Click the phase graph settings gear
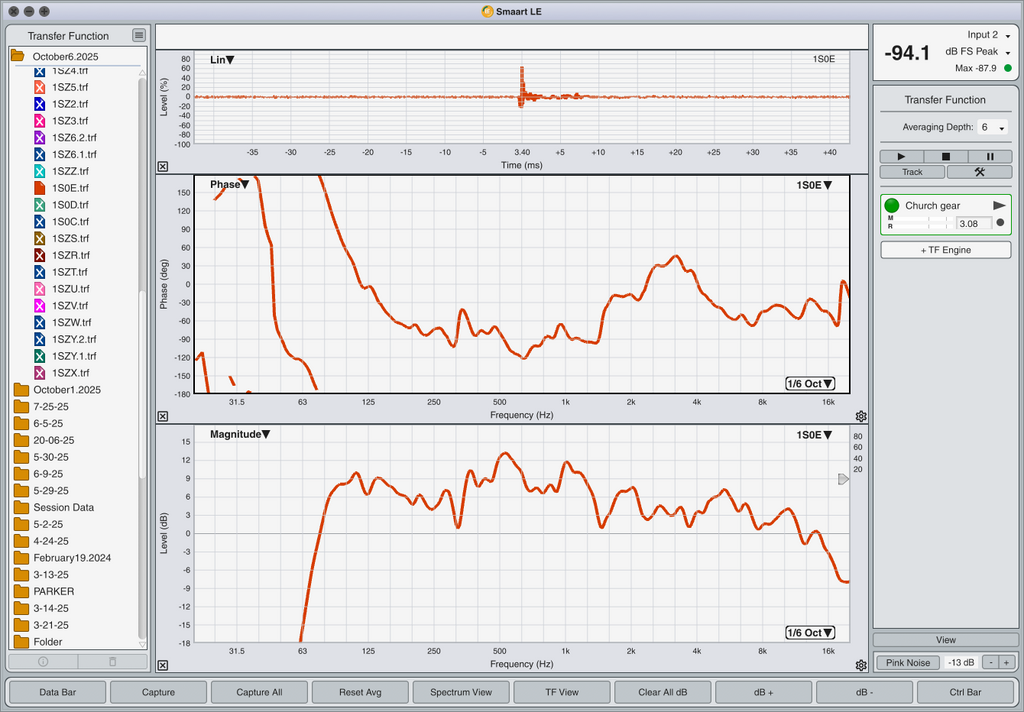 pyautogui.click(x=861, y=416)
